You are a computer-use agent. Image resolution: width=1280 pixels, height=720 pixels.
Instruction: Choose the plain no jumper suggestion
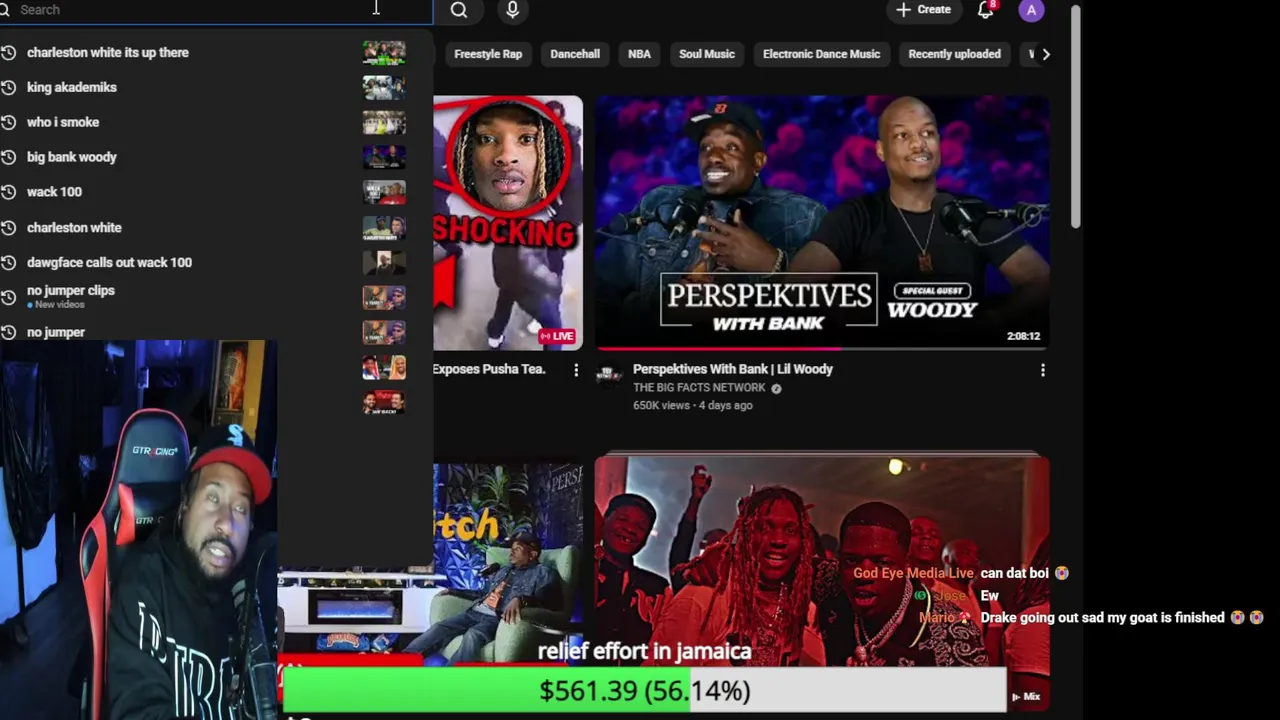56,332
